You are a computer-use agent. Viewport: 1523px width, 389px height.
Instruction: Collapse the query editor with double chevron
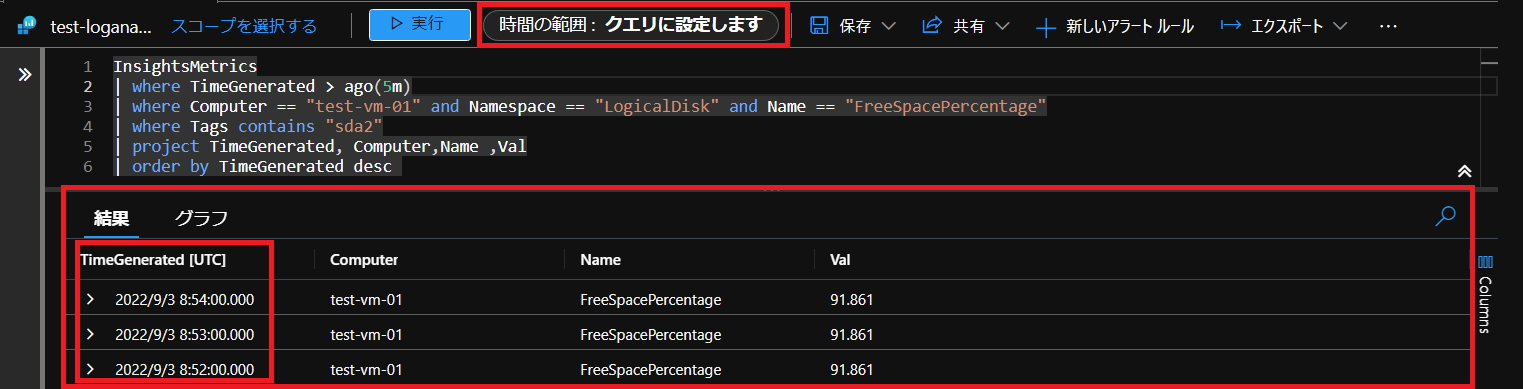point(1464,171)
